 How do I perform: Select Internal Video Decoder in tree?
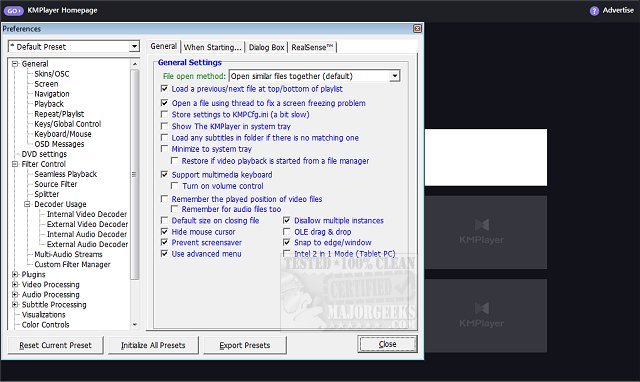click(87, 214)
